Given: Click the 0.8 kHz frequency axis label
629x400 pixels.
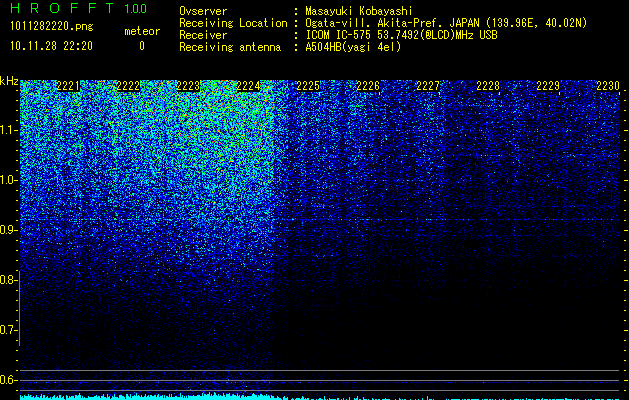Looking at the screenshot, I should tap(8, 280).
